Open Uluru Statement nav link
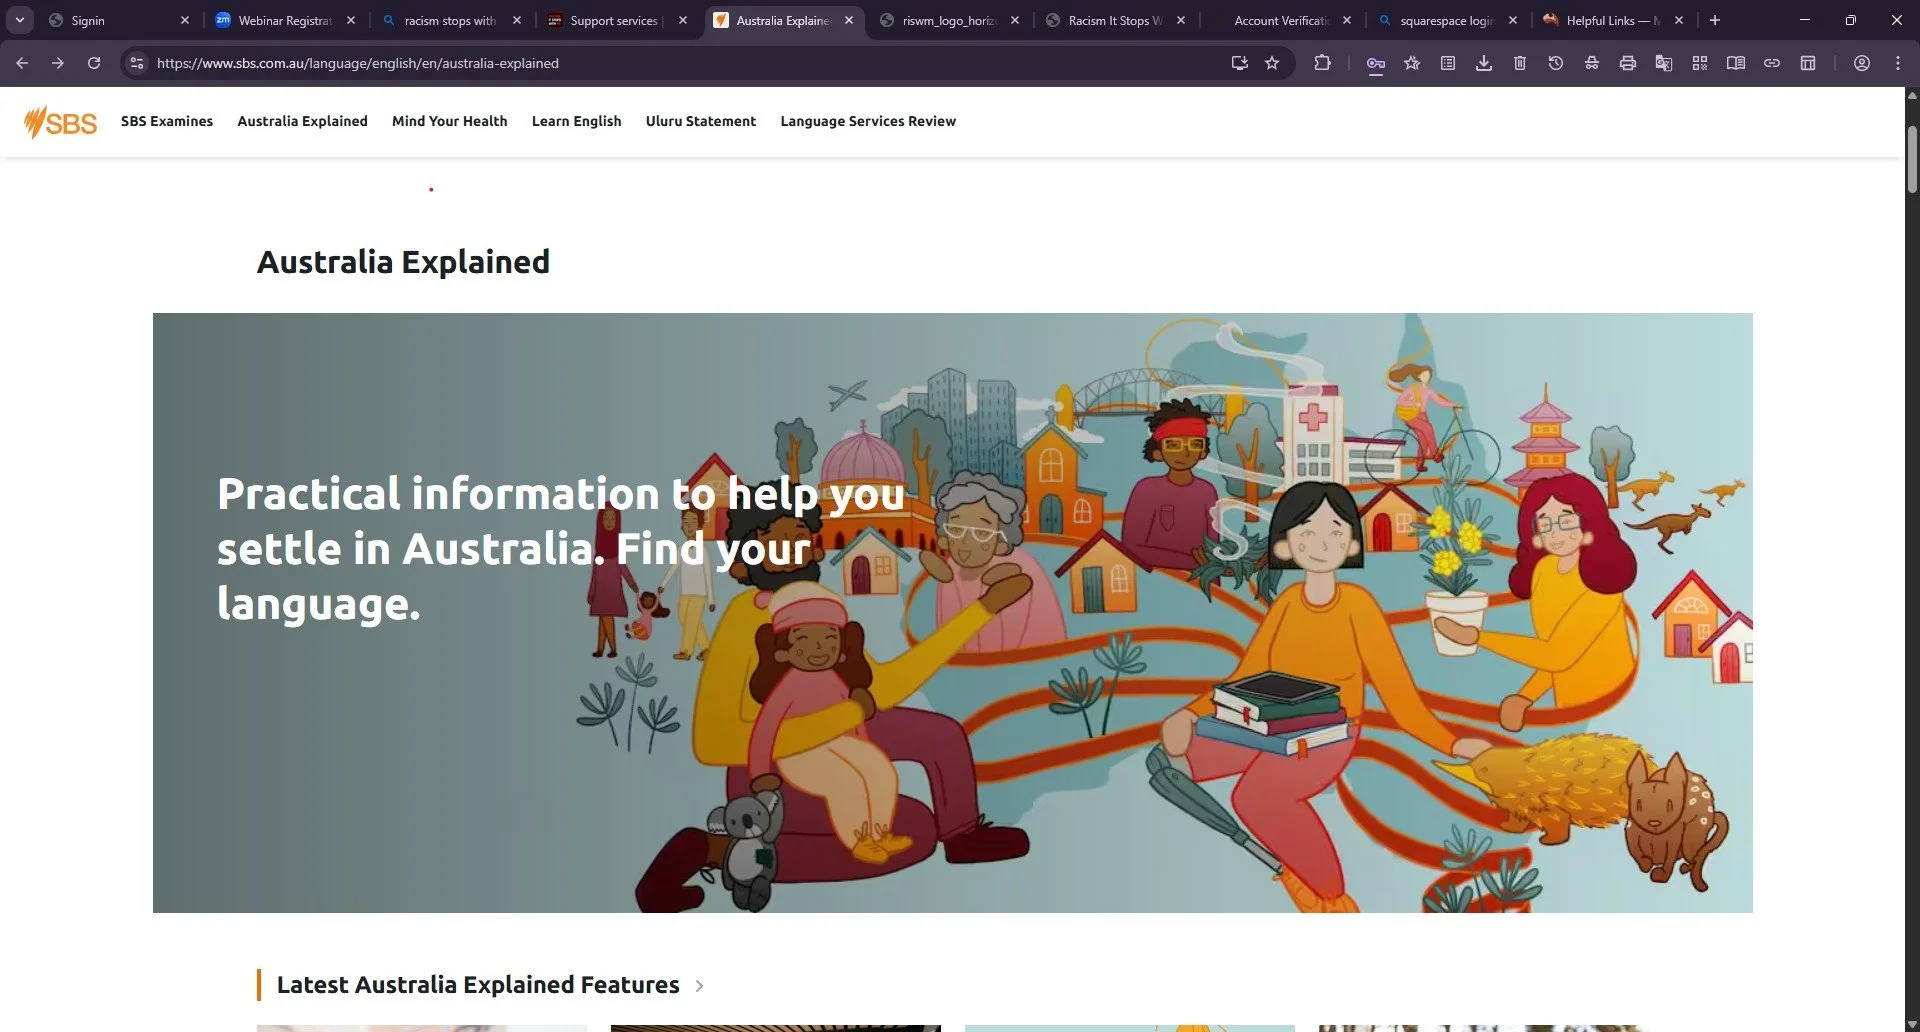 point(701,121)
